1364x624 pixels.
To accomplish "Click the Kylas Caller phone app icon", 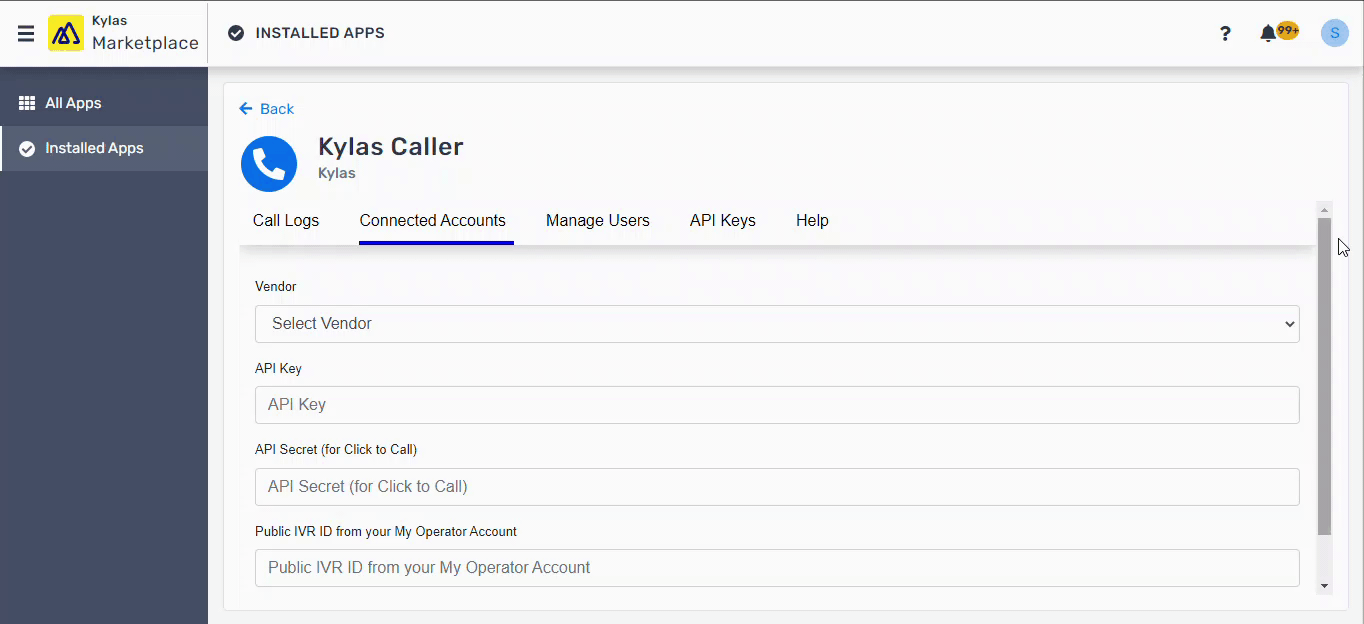I will click(269, 163).
